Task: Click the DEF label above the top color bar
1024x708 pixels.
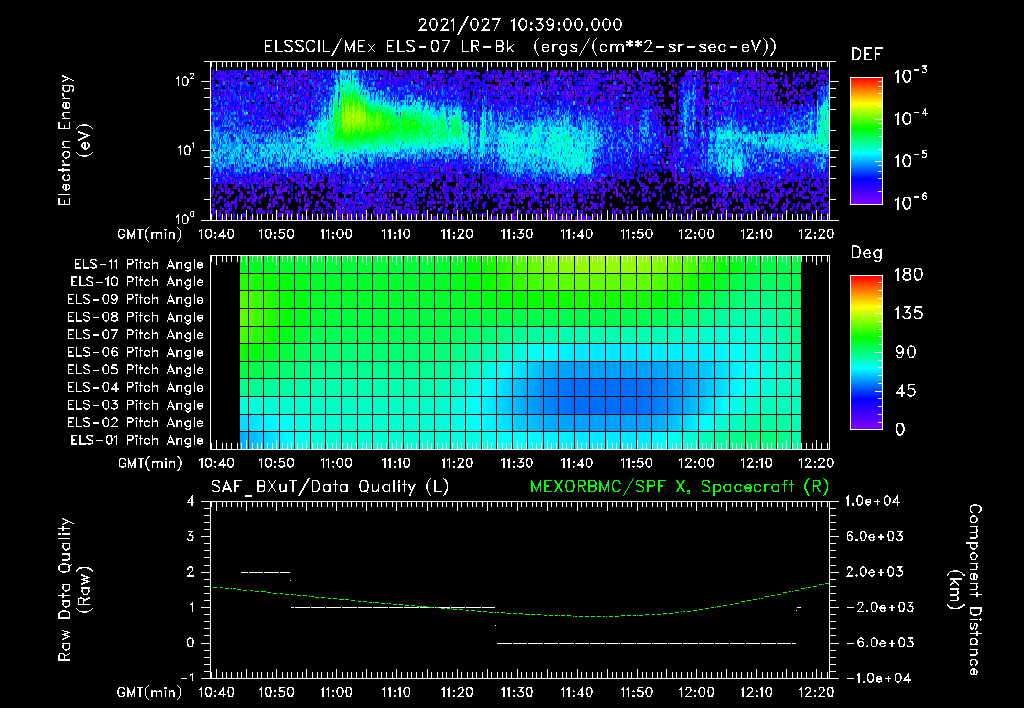Action: click(x=867, y=54)
